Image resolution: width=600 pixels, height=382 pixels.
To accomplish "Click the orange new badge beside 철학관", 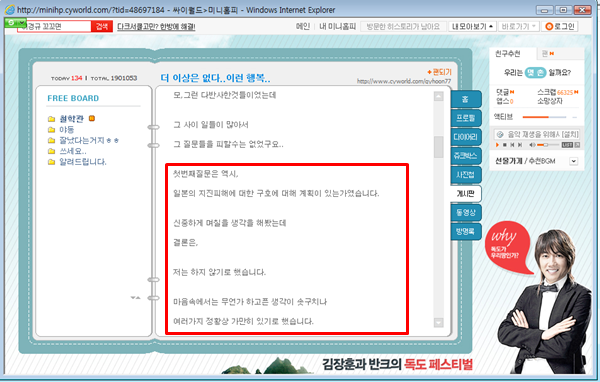I will click(x=91, y=118).
